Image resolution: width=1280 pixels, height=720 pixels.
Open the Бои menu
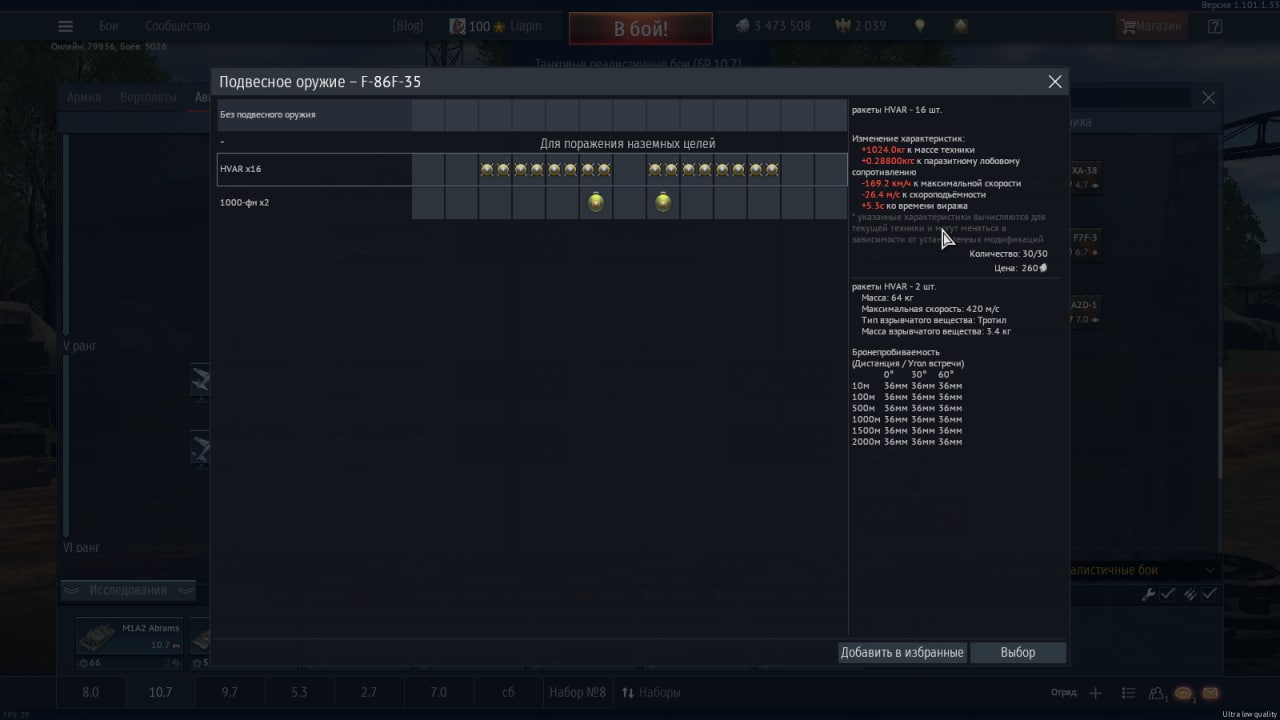(109, 26)
